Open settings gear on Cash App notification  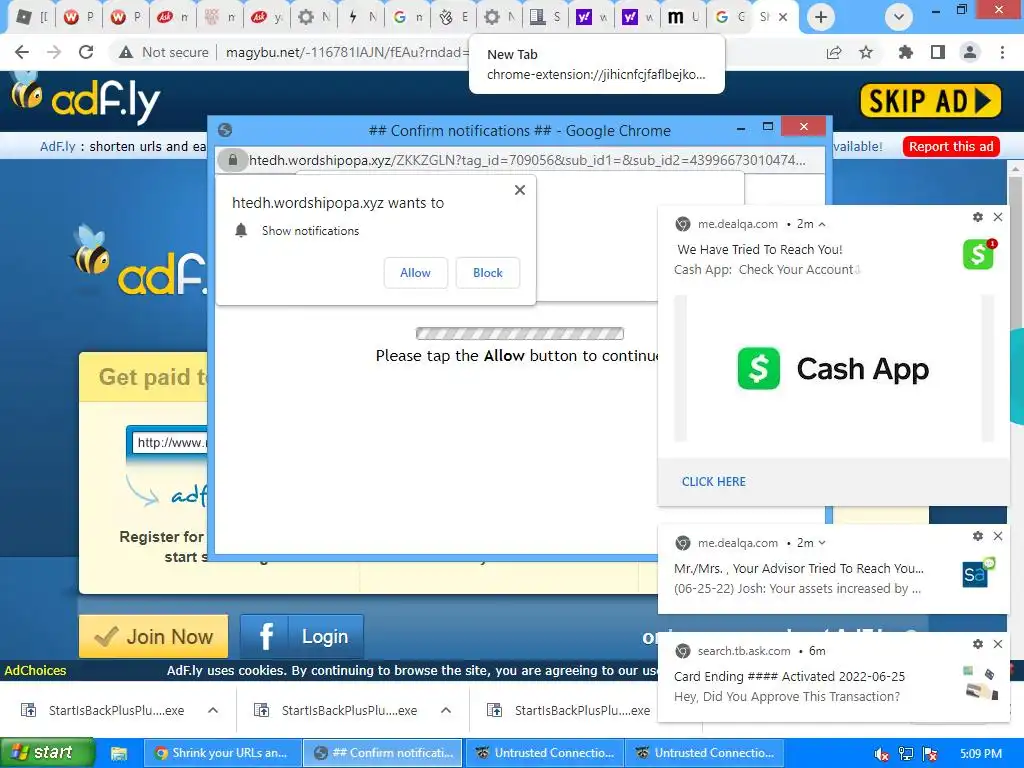coord(978,217)
